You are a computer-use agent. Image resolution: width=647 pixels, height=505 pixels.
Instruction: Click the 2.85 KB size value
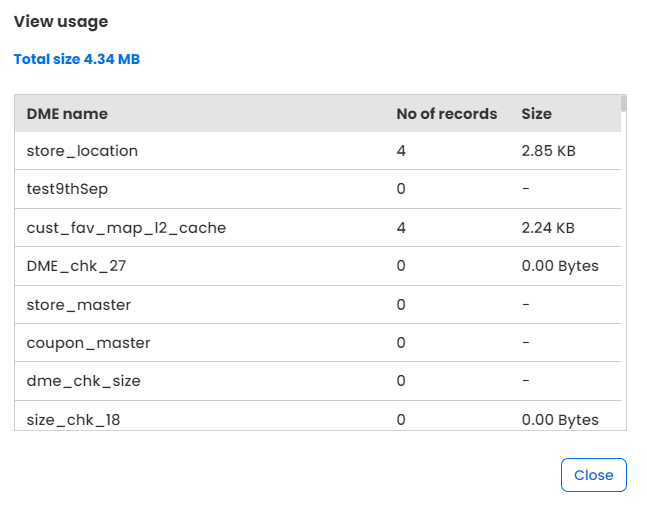[548, 151]
